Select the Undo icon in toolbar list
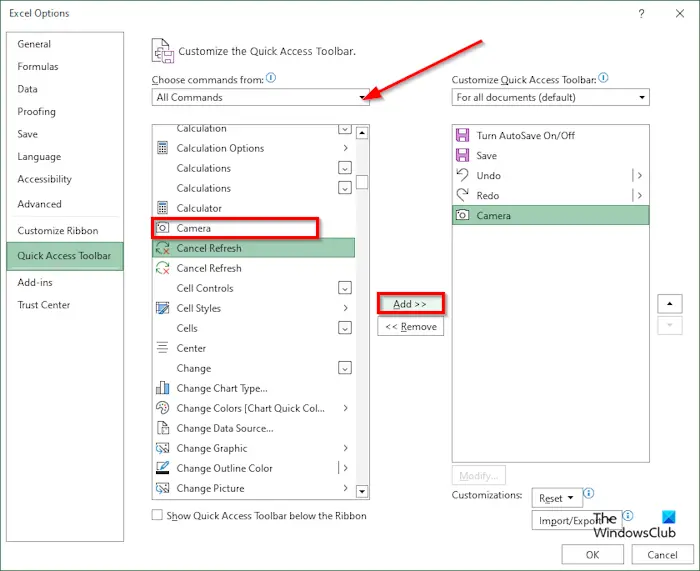 [462, 175]
